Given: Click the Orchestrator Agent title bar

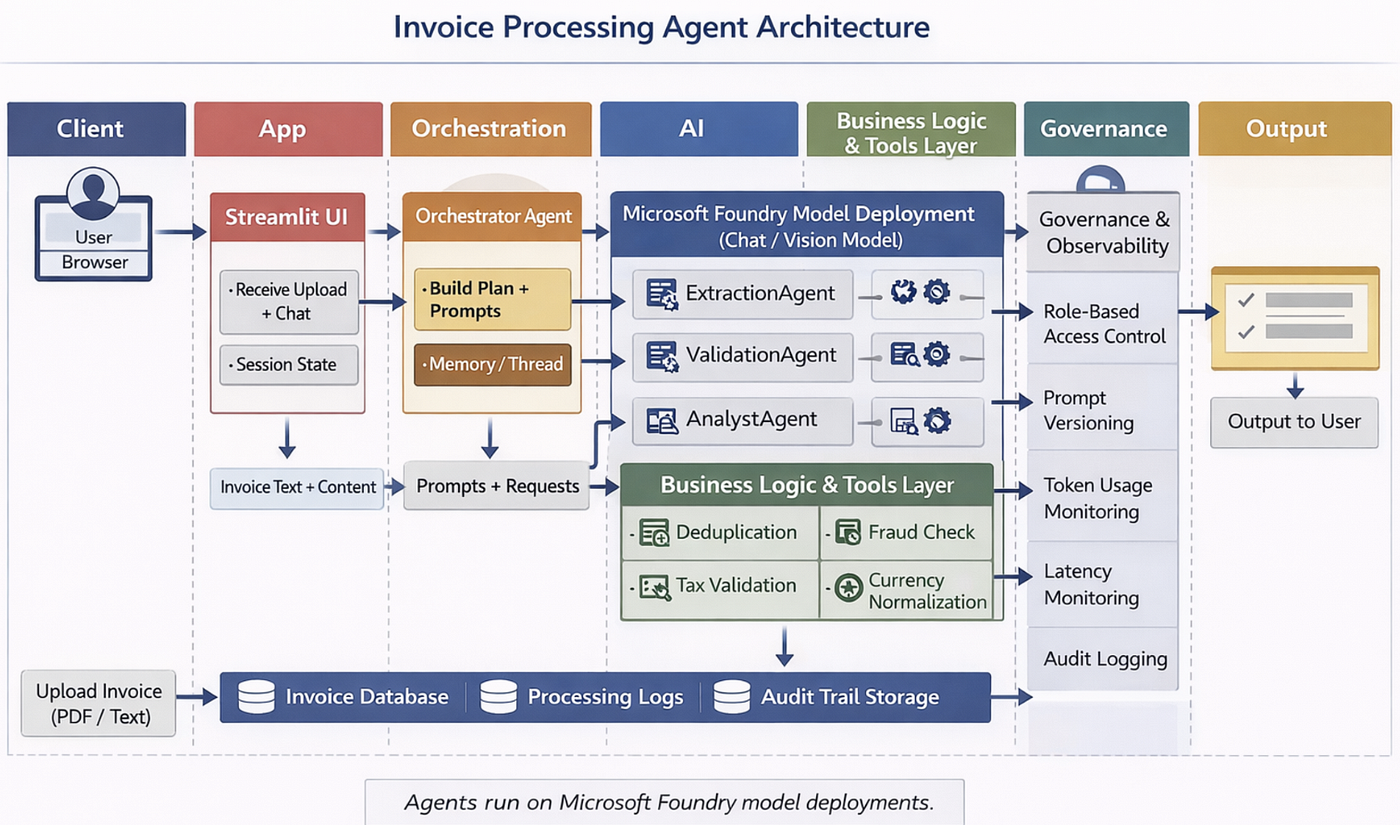Looking at the screenshot, I should pos(492,216).
